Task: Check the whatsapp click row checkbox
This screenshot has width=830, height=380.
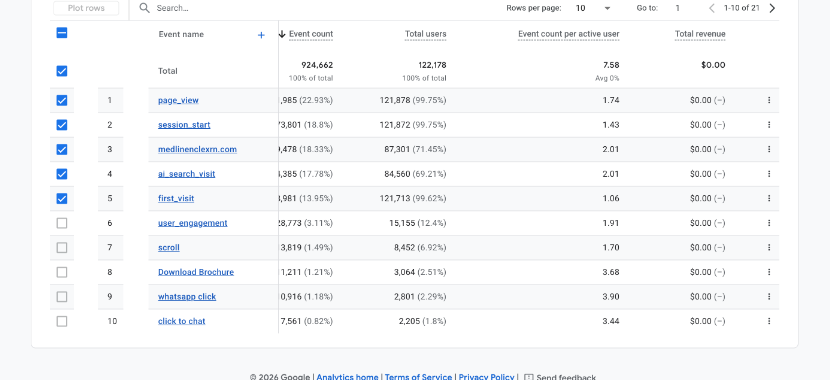Action: 62,296
